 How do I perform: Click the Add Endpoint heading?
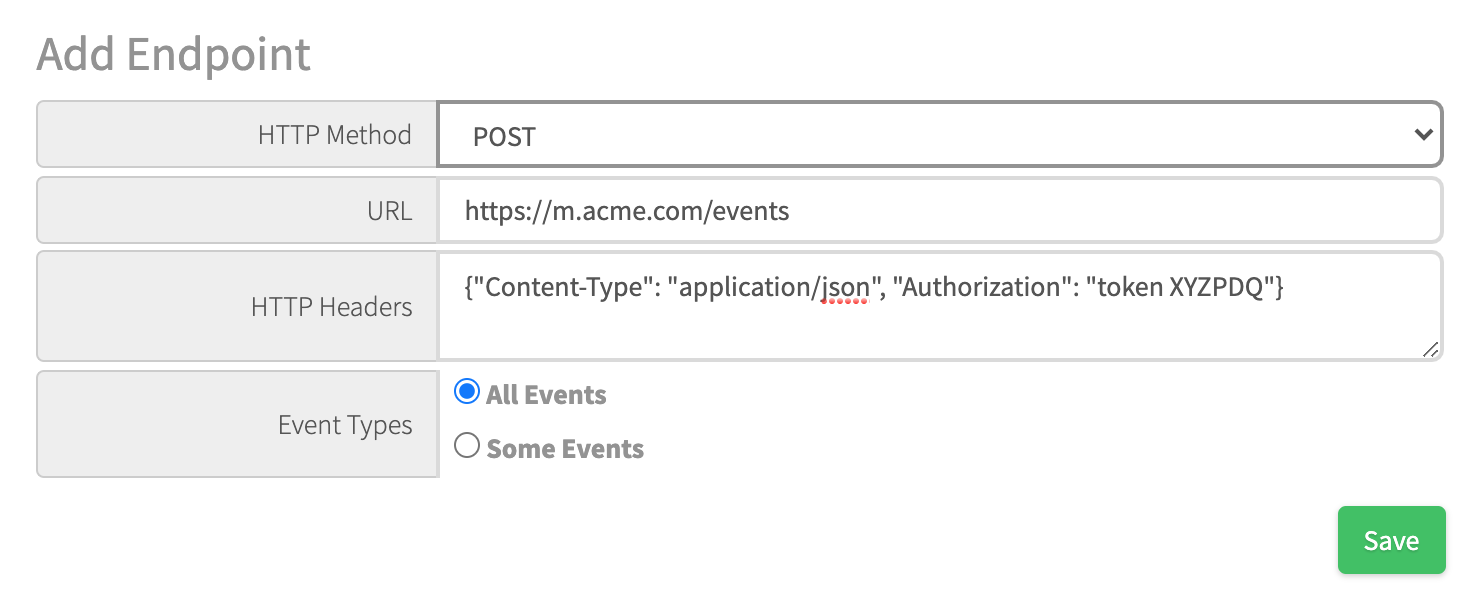[174, 53]
